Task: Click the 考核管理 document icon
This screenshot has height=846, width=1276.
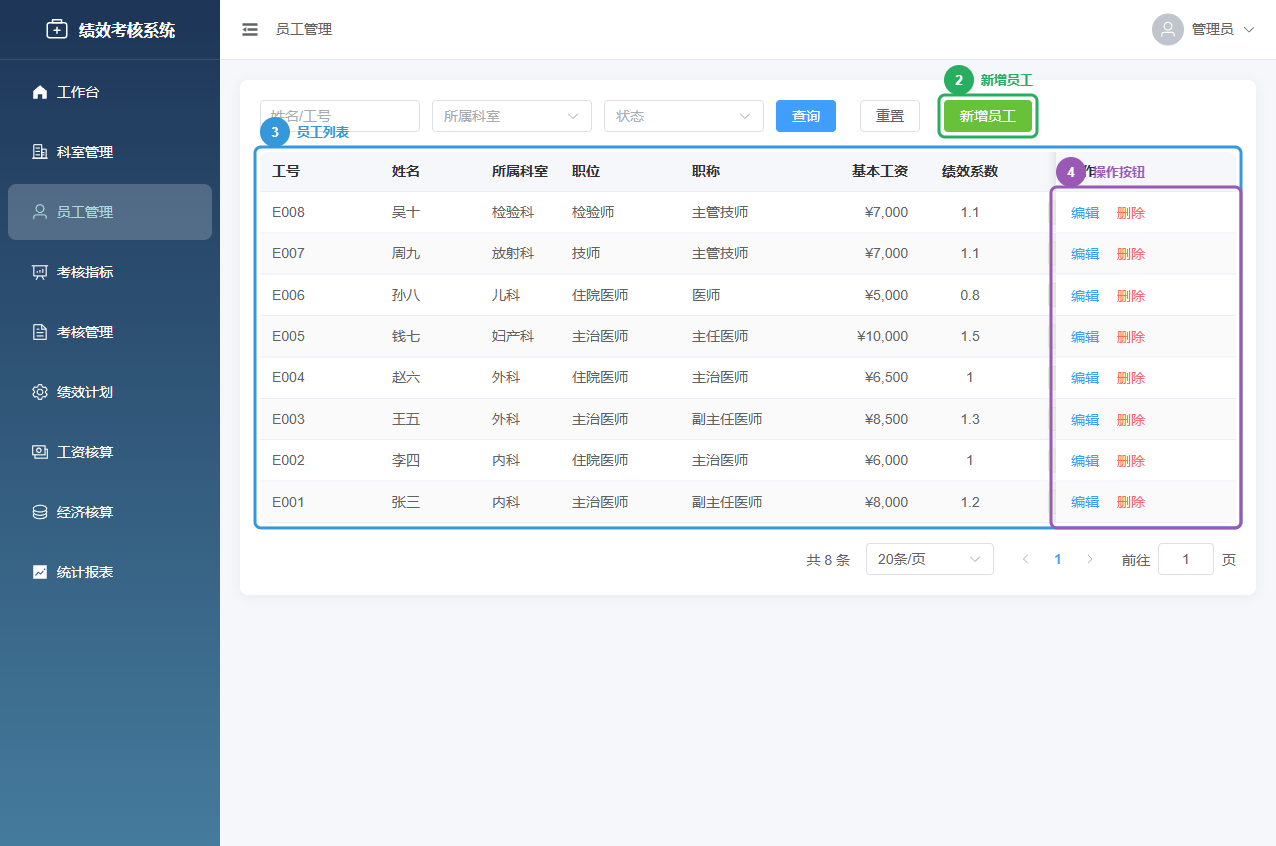Action: pyautogui.click(x=40, y=331)
